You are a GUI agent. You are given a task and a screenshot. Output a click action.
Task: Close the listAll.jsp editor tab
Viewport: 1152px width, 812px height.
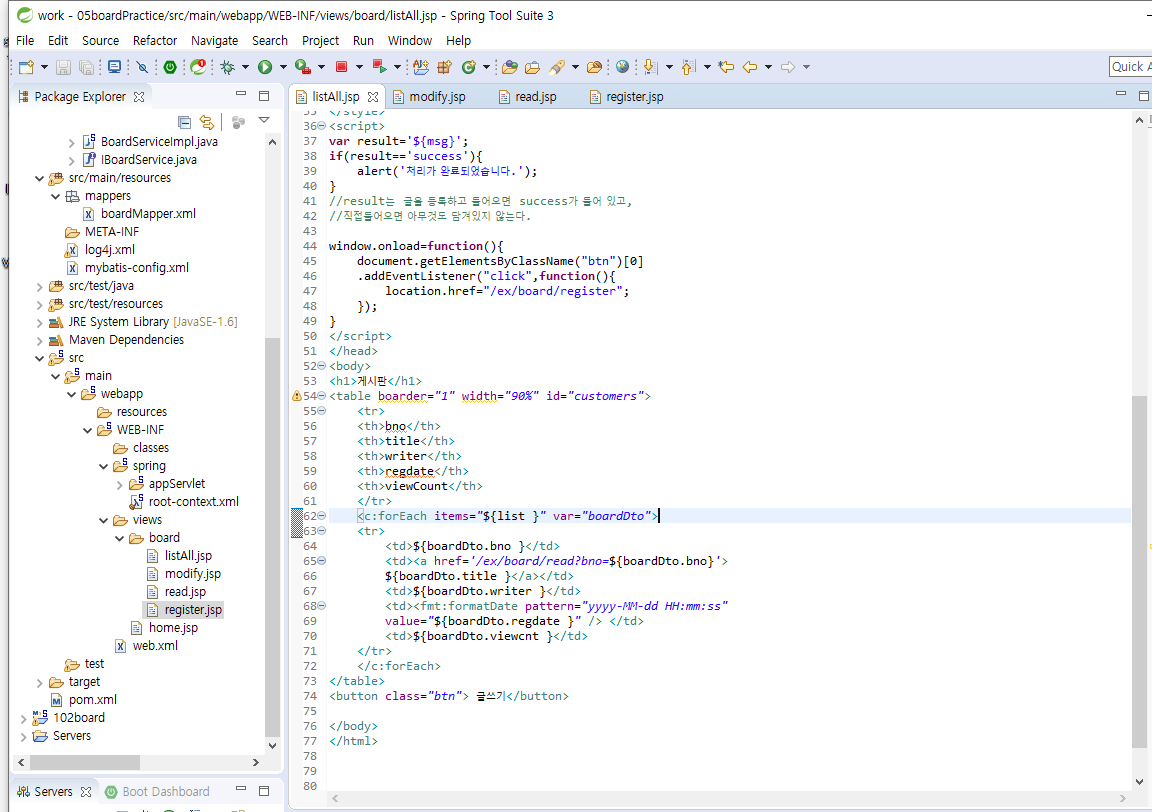point(372,97)
